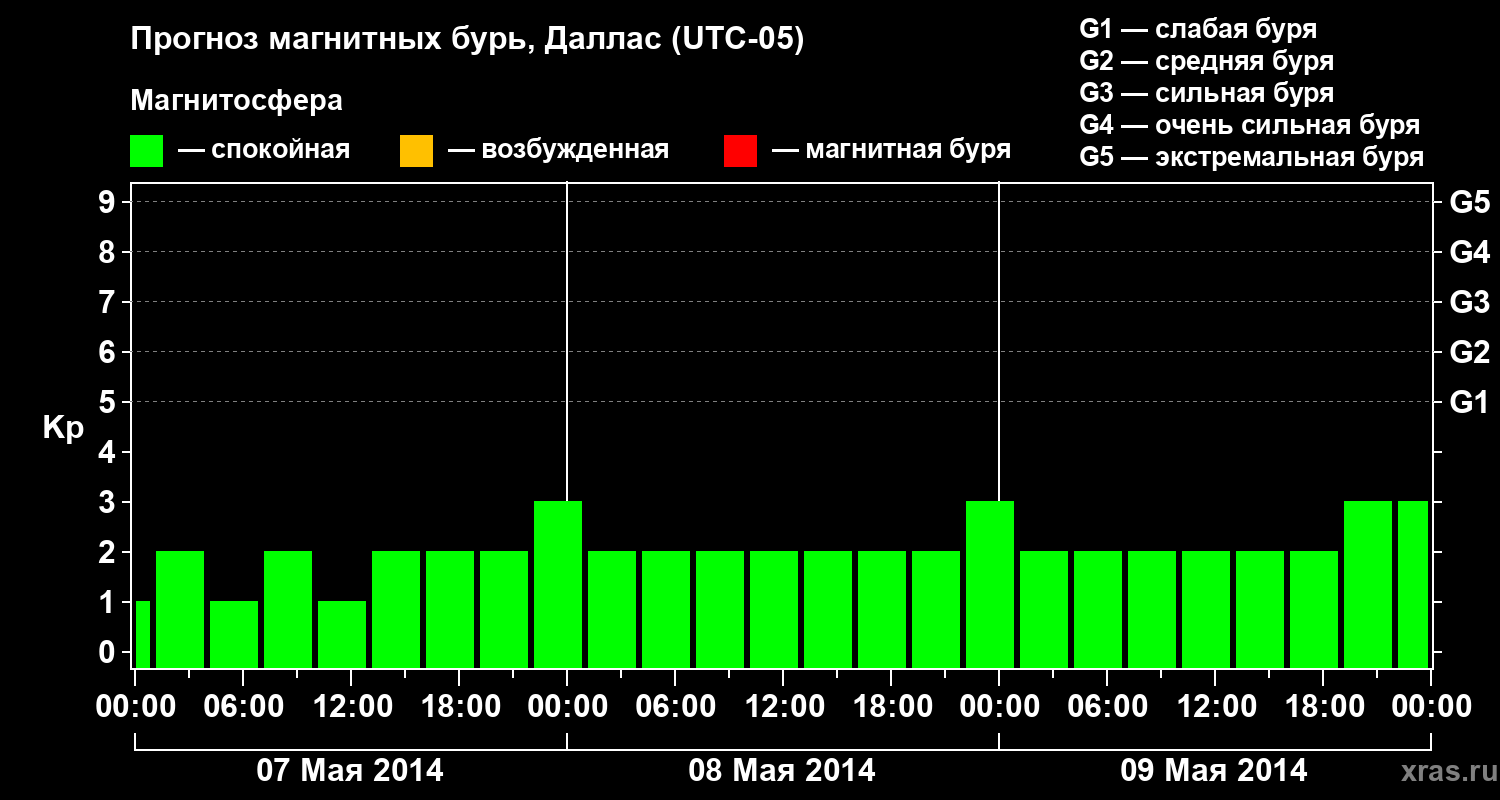
Task: Click the G4 label on the right axis
Action: click(x=1469, y=252)
